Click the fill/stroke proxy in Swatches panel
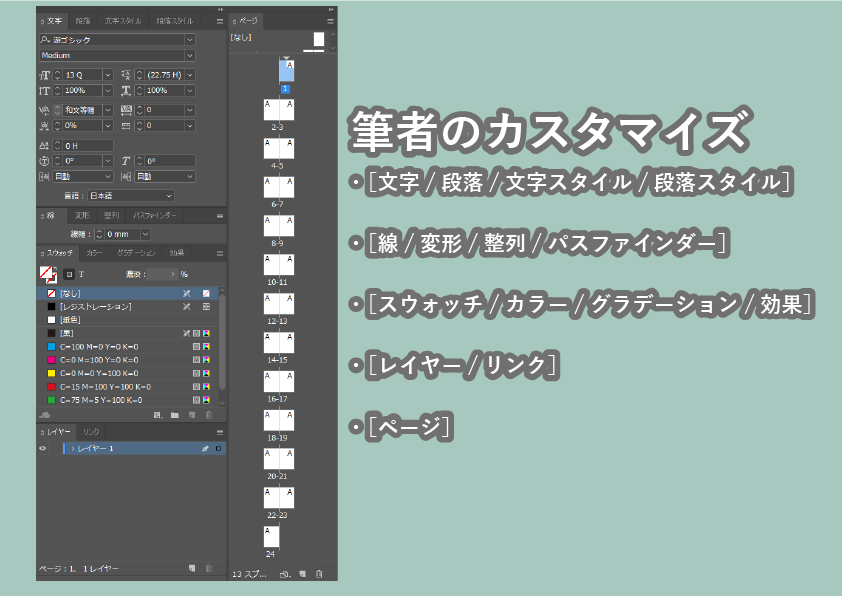842x596 pixels. pyautogui.click(x=48, y=274)
